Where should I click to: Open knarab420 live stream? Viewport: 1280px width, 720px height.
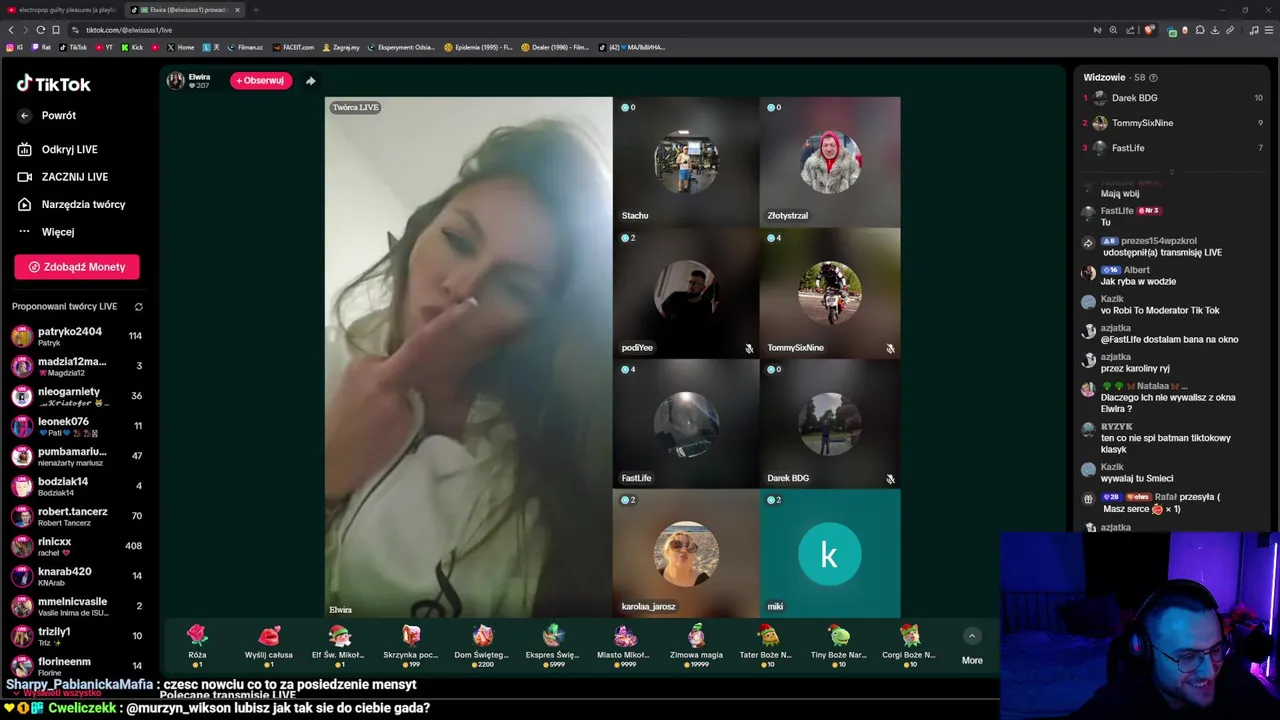click(77, 576)
